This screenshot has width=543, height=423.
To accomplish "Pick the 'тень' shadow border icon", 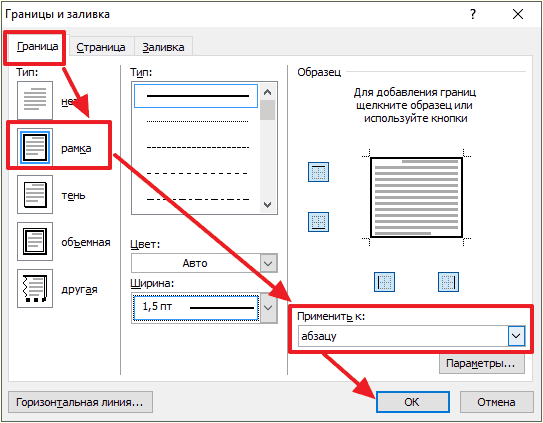I will coord(35,194).
